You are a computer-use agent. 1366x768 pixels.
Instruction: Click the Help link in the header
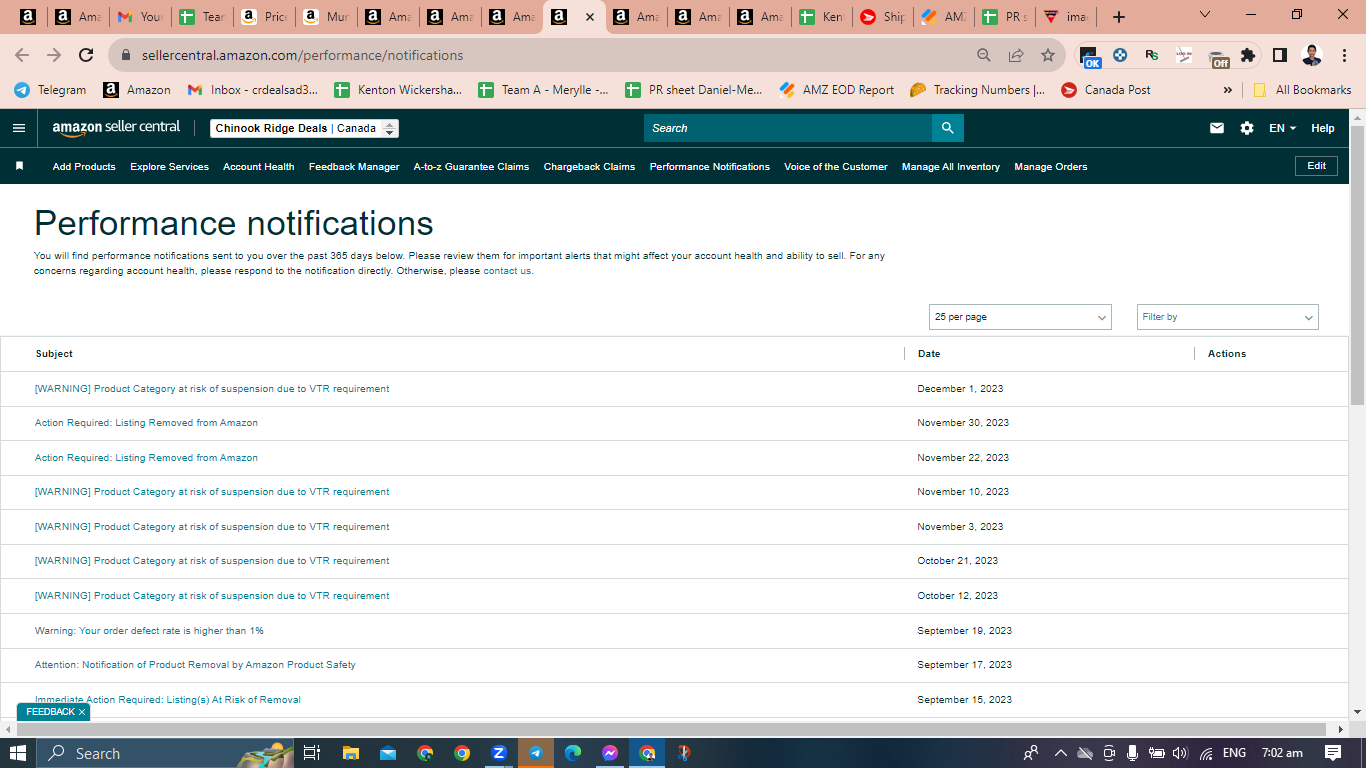(1322, 128)
